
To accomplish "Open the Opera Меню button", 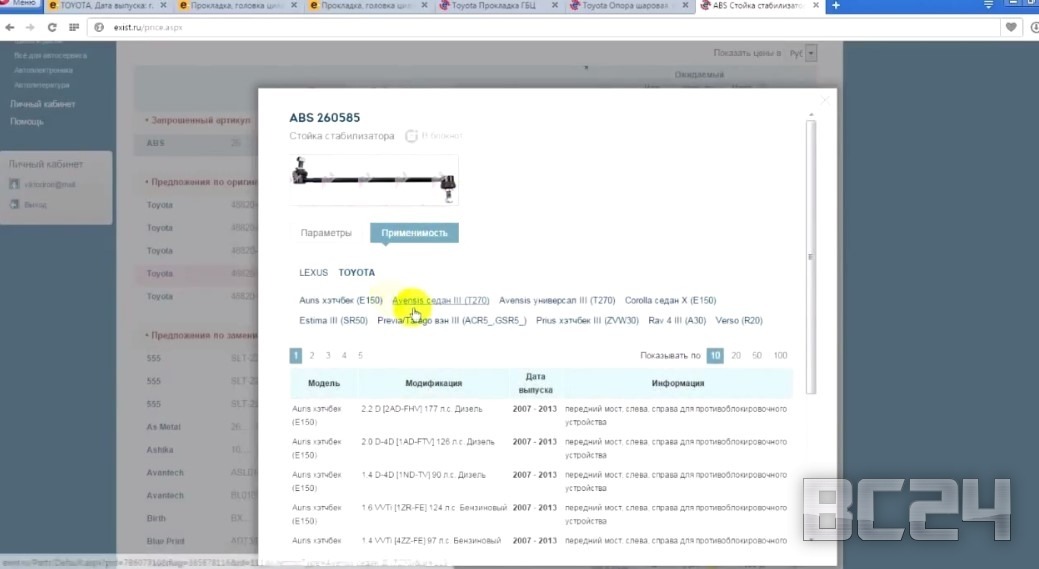I will (x=20, y=5).
